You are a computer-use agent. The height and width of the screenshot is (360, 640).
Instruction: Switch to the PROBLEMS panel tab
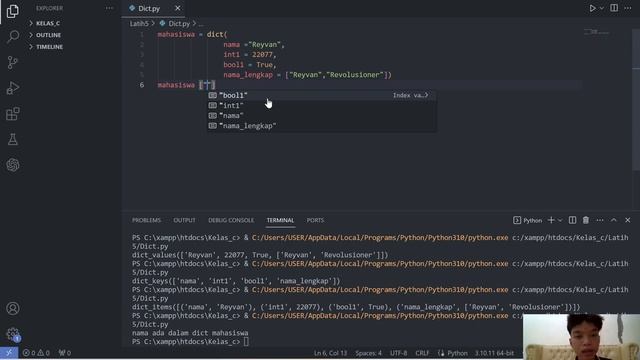[x=146, y=220]
